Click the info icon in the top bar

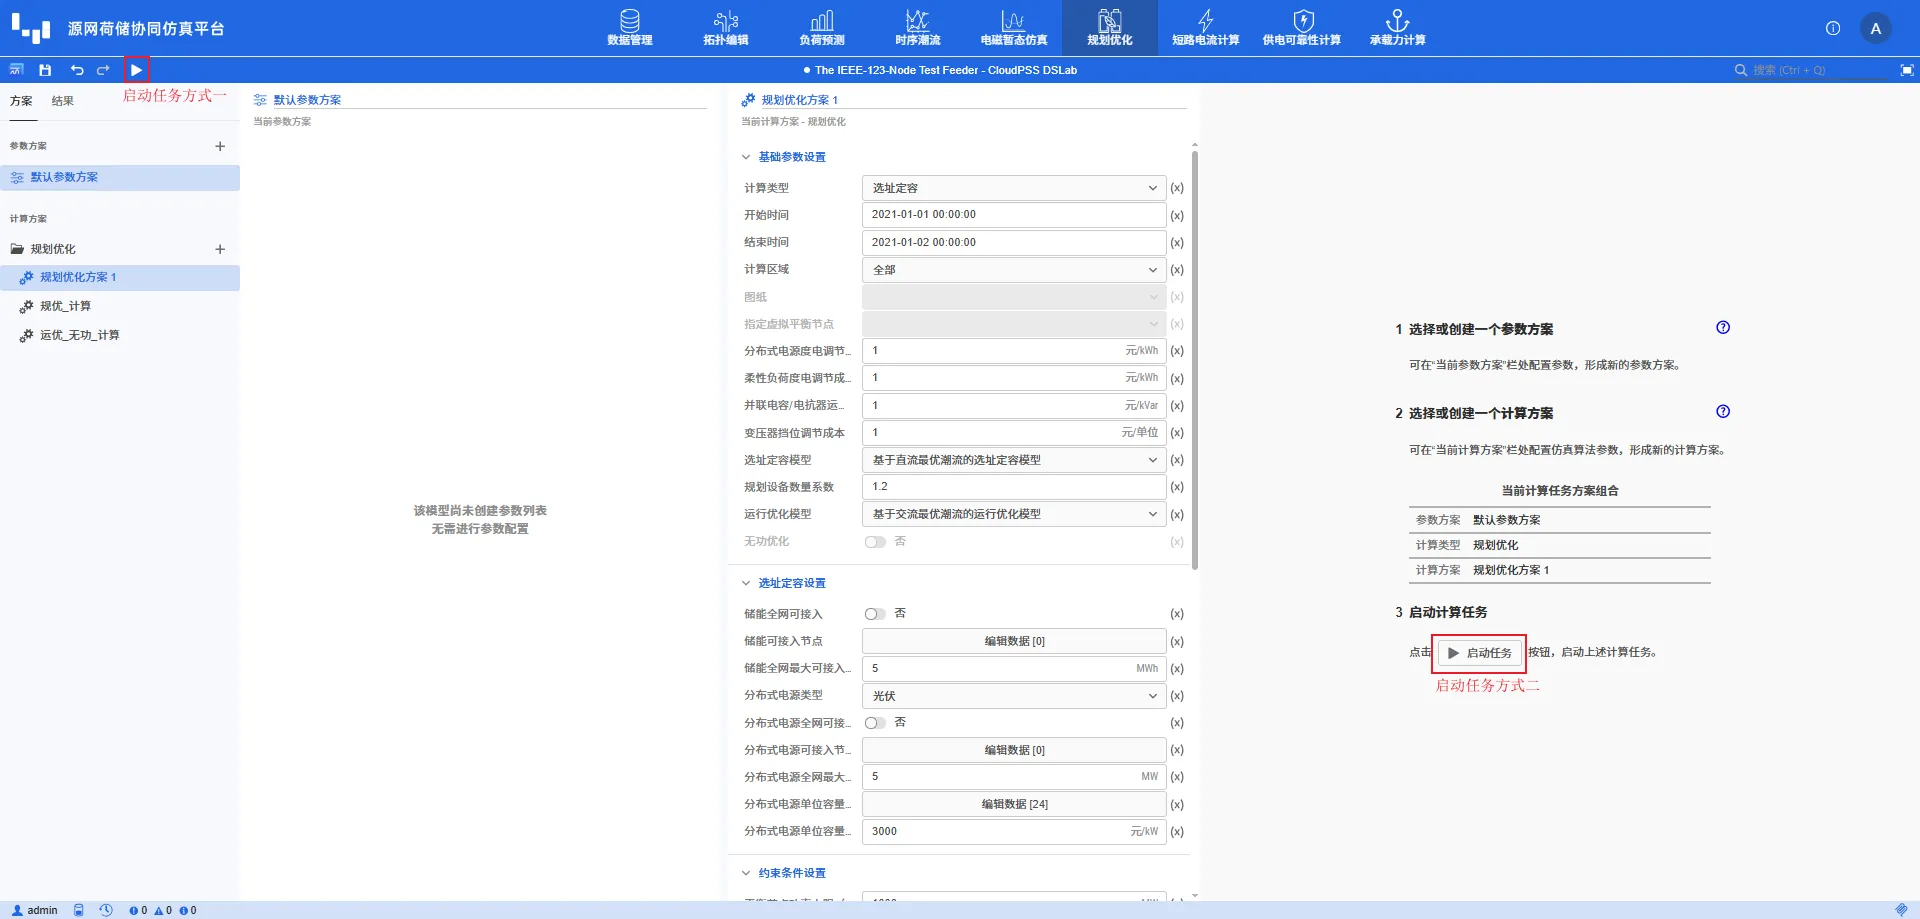pyautogui.click(x=1833, y=28)
